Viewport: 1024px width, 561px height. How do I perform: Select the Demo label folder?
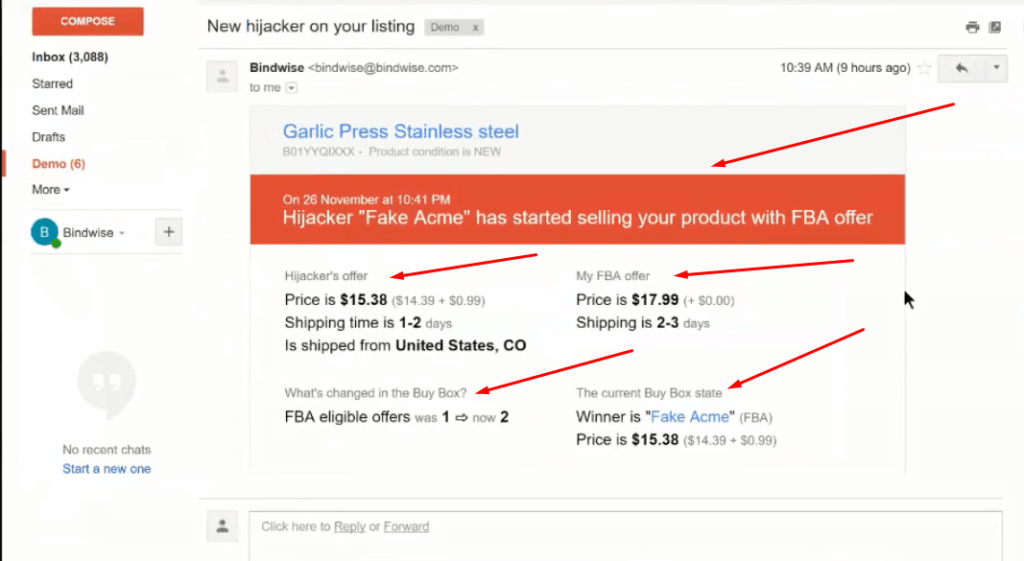[59, 164]
